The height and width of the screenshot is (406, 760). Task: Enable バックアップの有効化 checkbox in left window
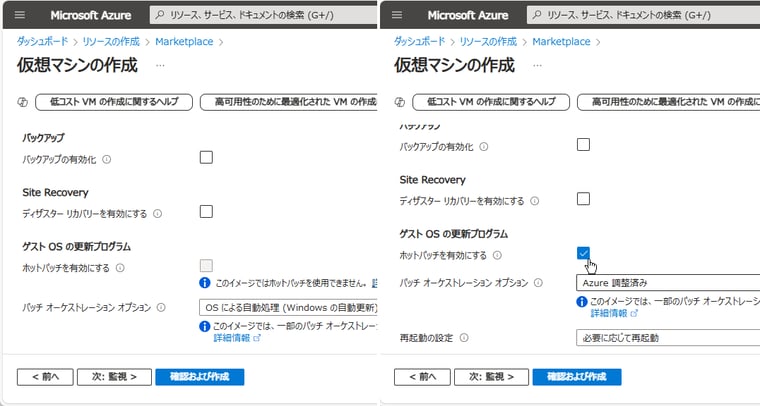(206, 157)
